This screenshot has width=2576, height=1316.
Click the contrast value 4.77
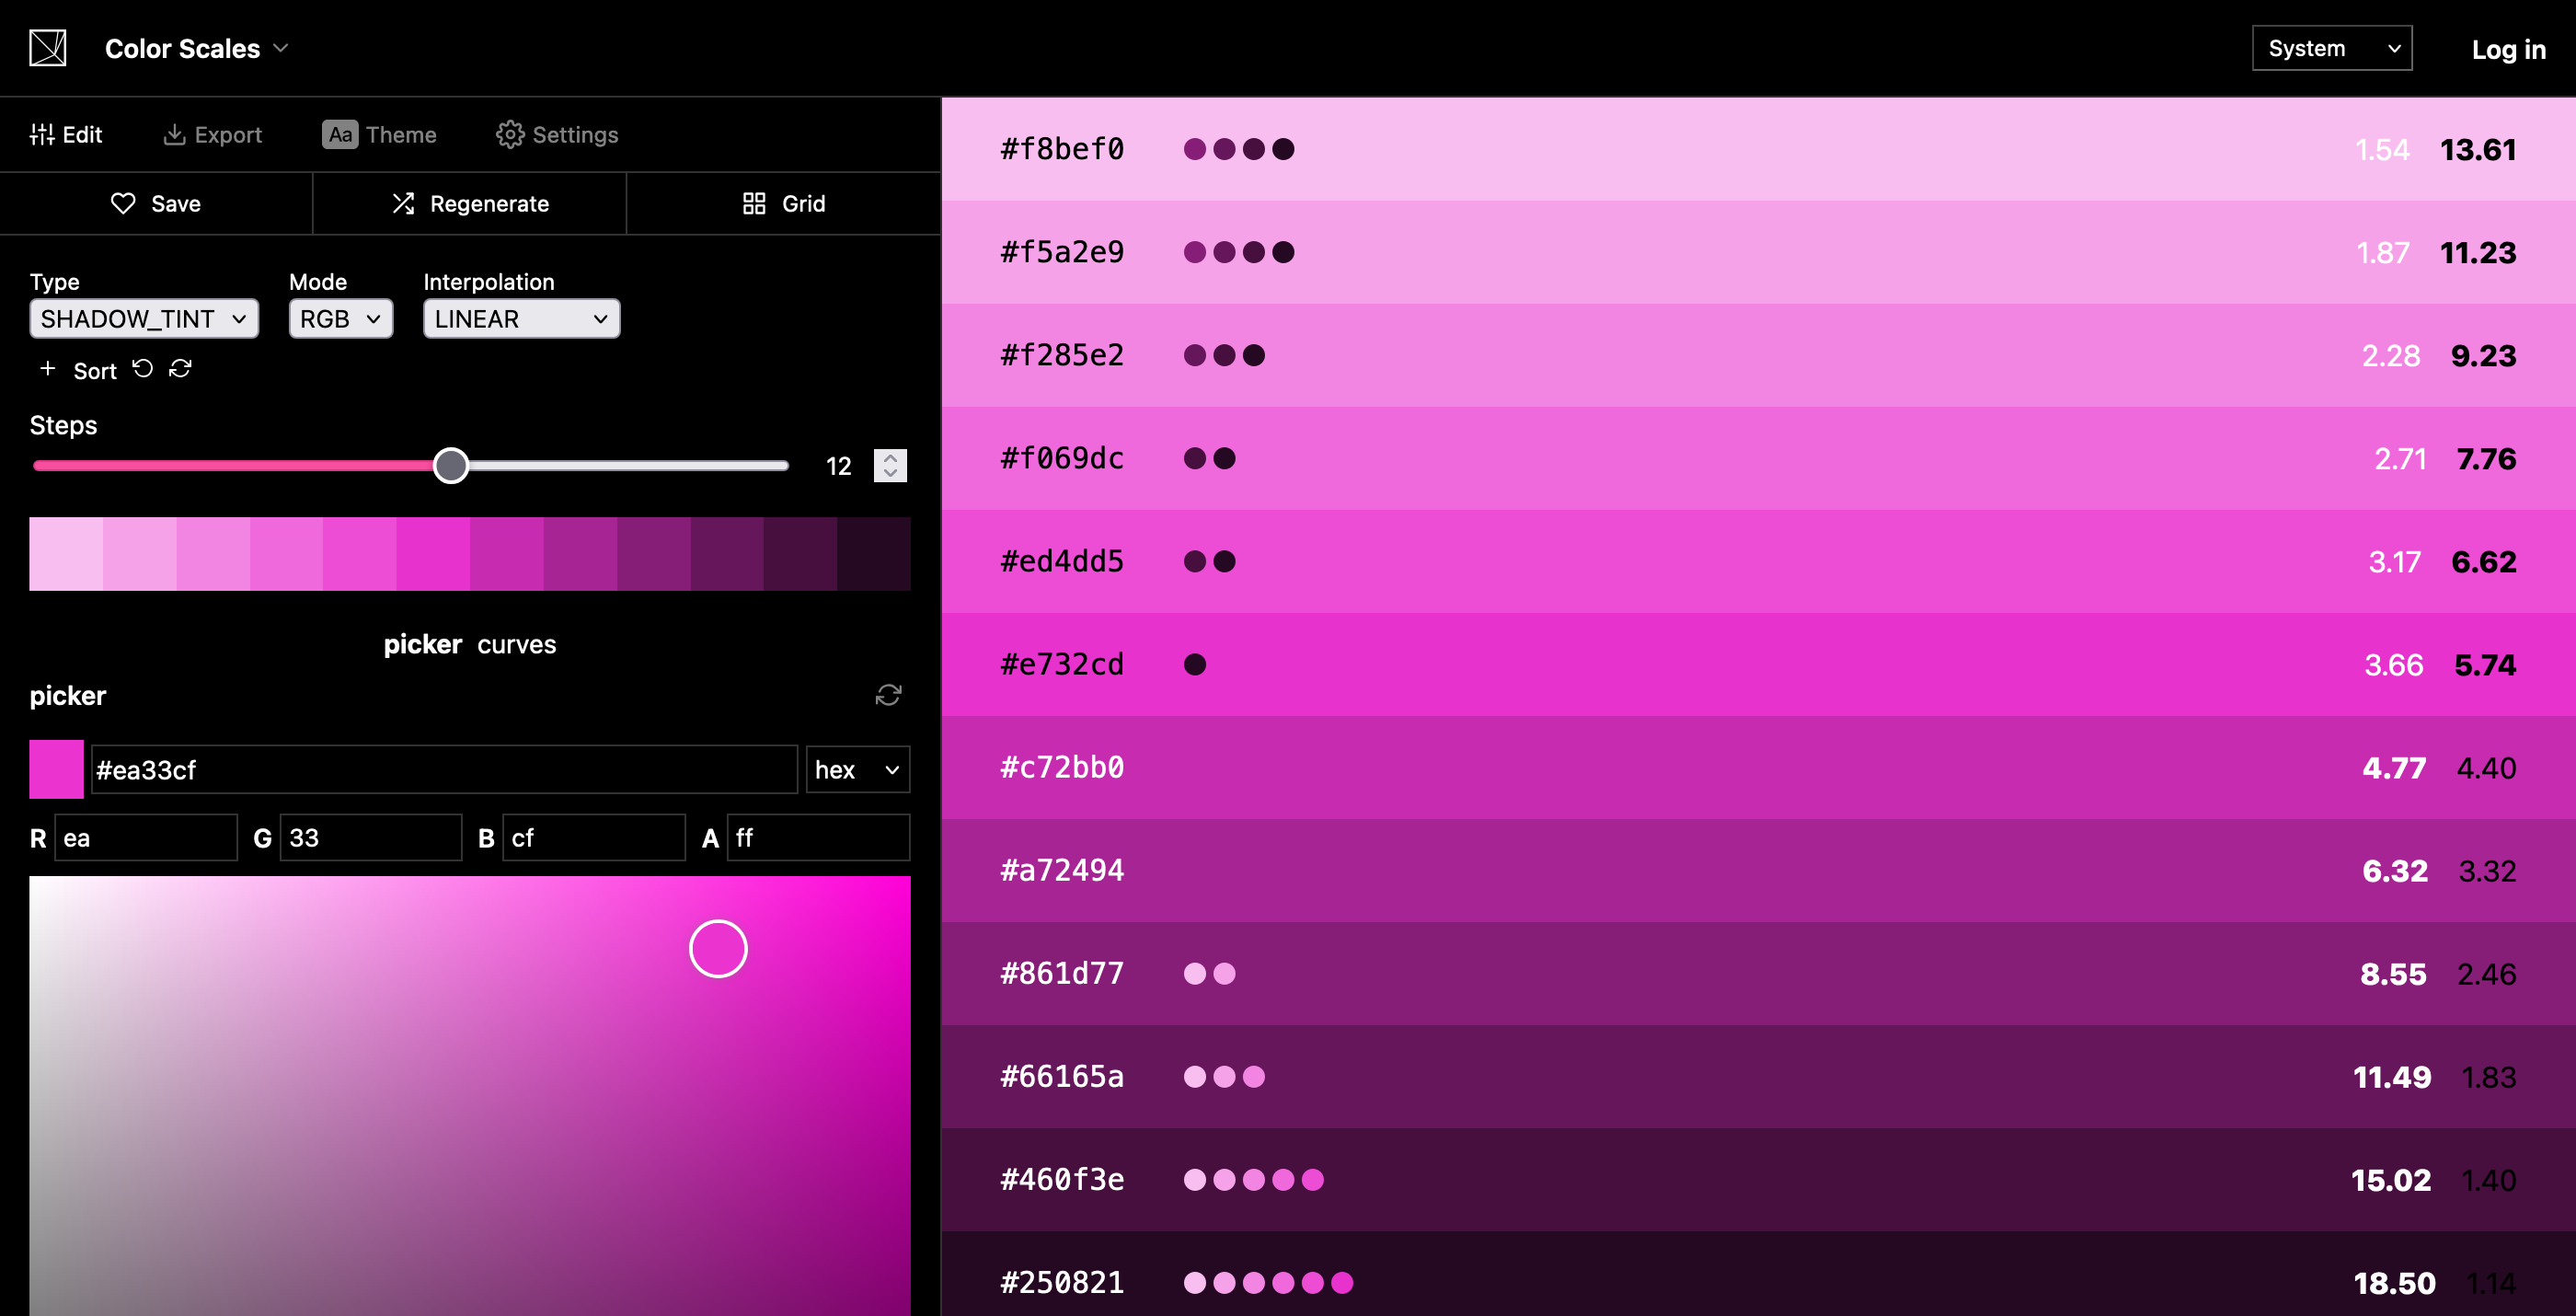[2394, 767]
